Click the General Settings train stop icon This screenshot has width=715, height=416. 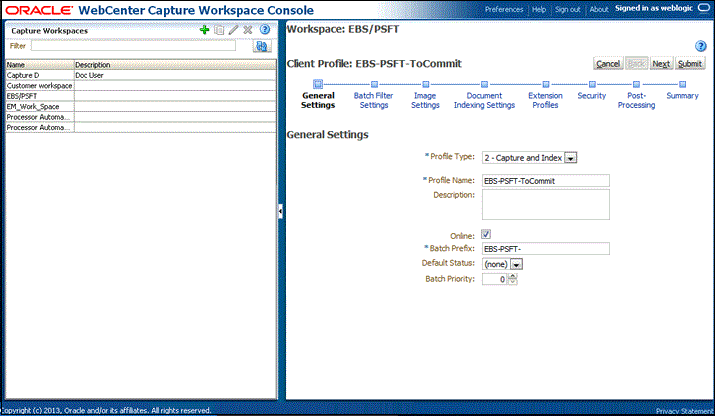[x=318, y=84]
